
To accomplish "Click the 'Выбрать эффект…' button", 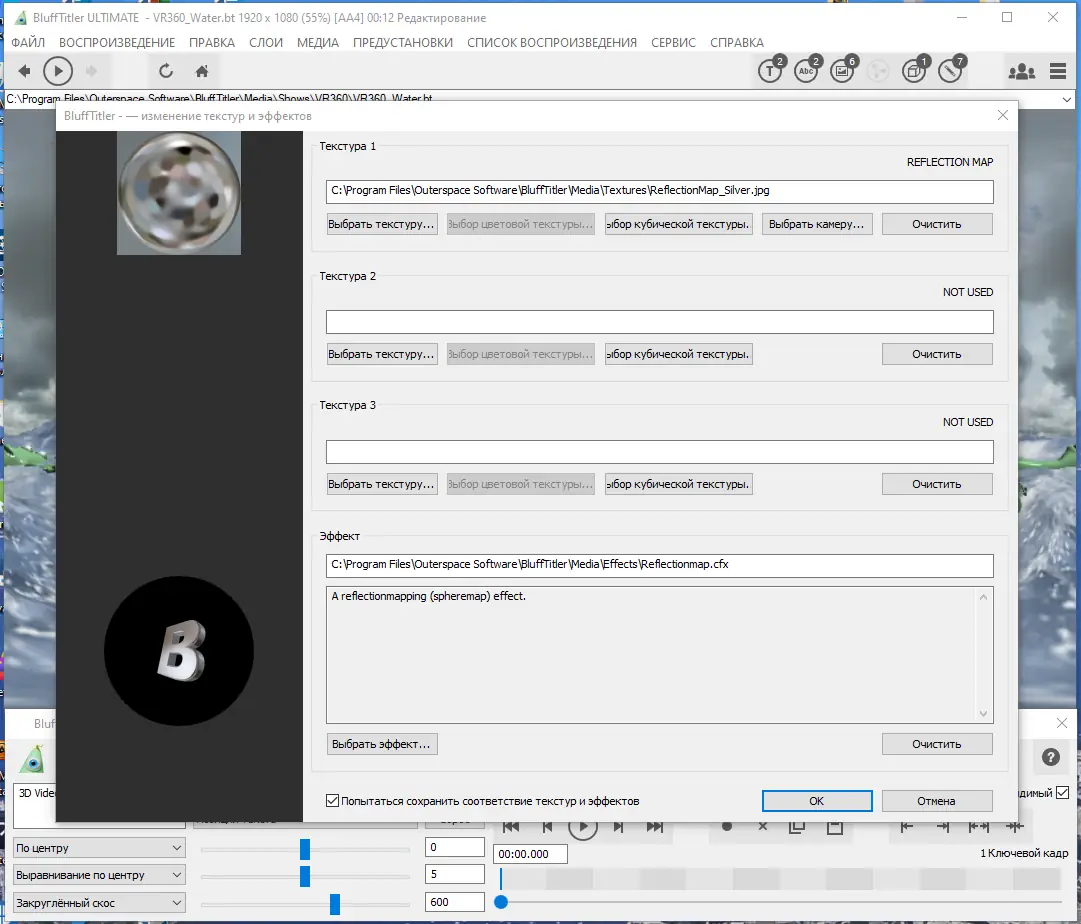I will point(382,744).
